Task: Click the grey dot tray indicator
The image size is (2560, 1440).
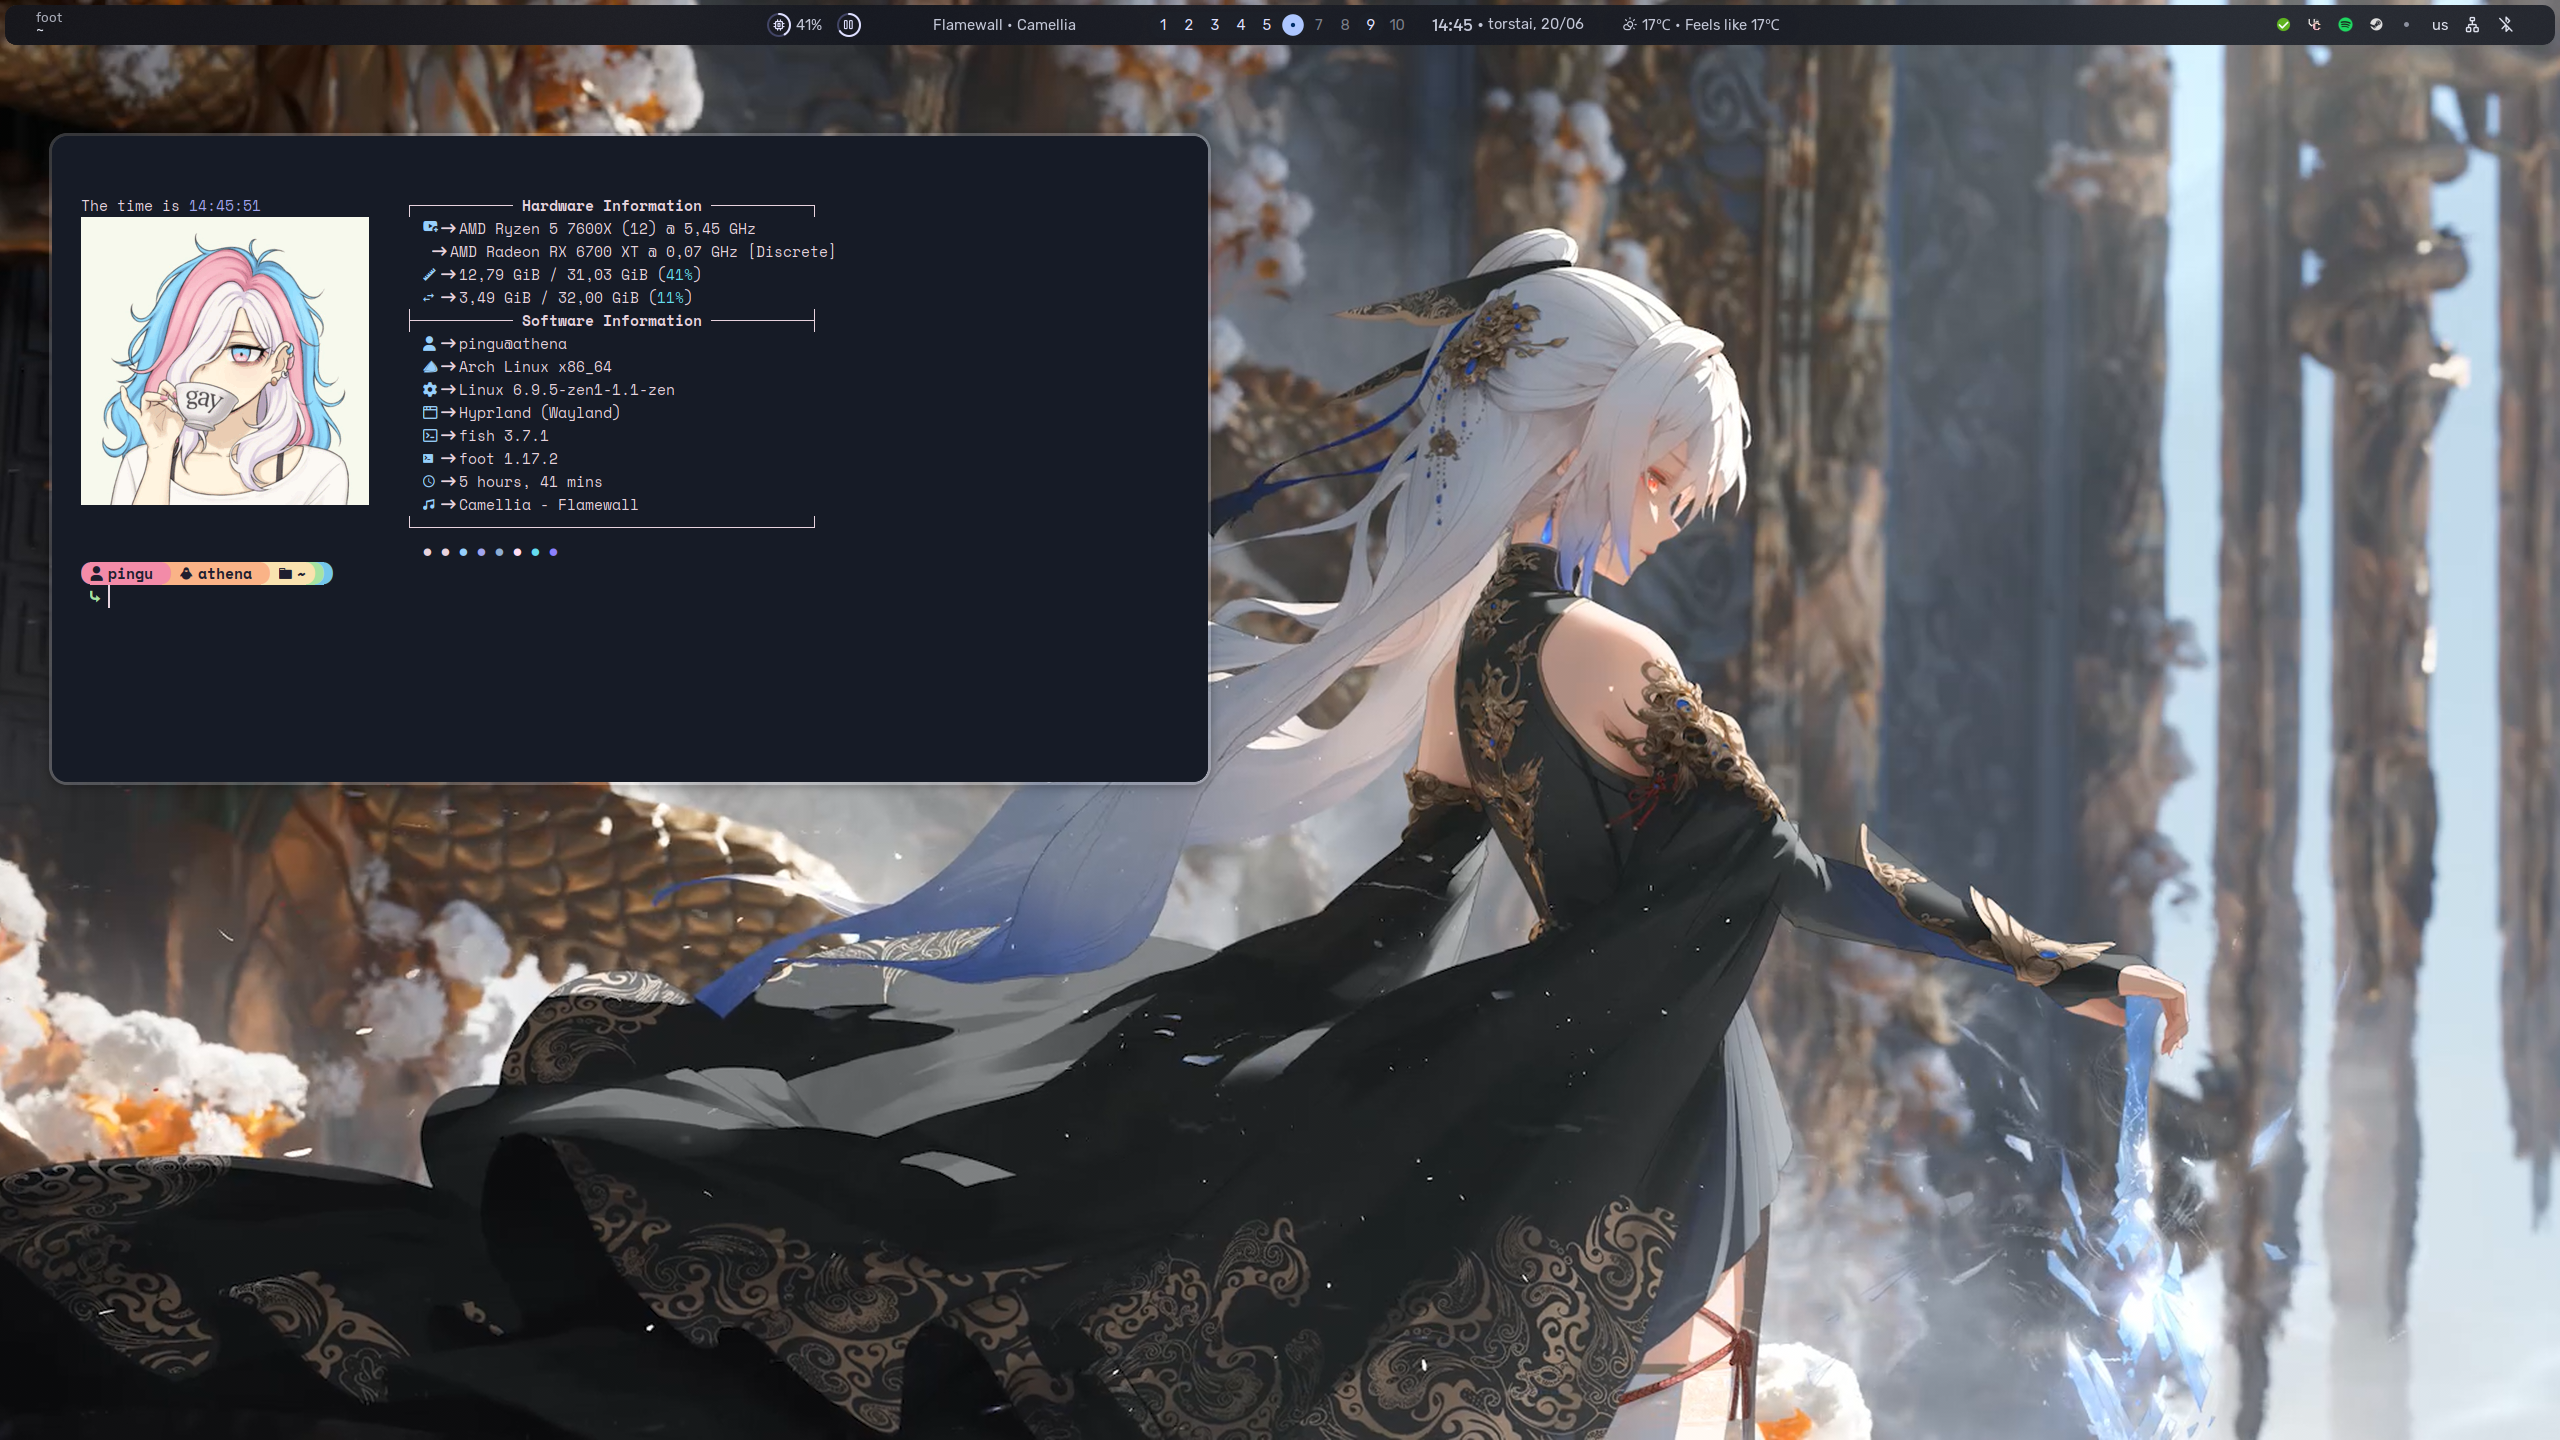Action: click(x=2406, y=25)
